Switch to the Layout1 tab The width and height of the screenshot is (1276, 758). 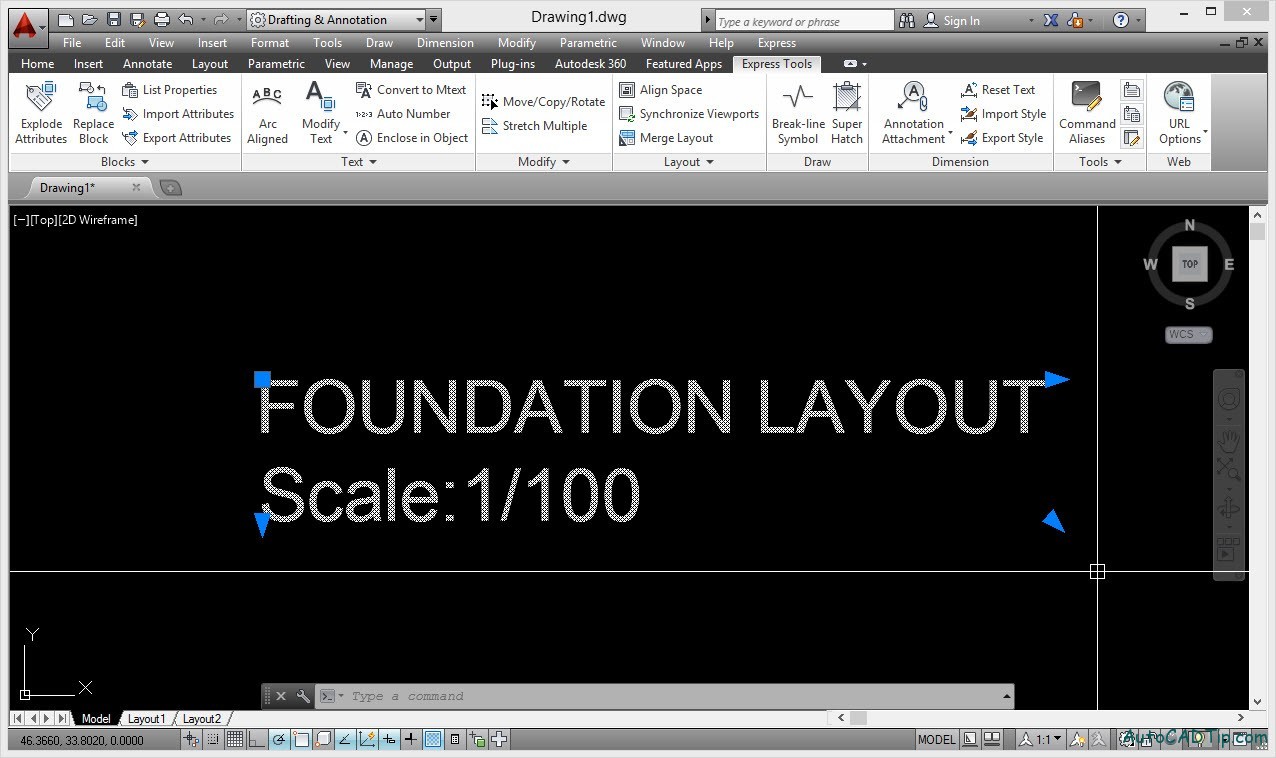coord(146,718)
